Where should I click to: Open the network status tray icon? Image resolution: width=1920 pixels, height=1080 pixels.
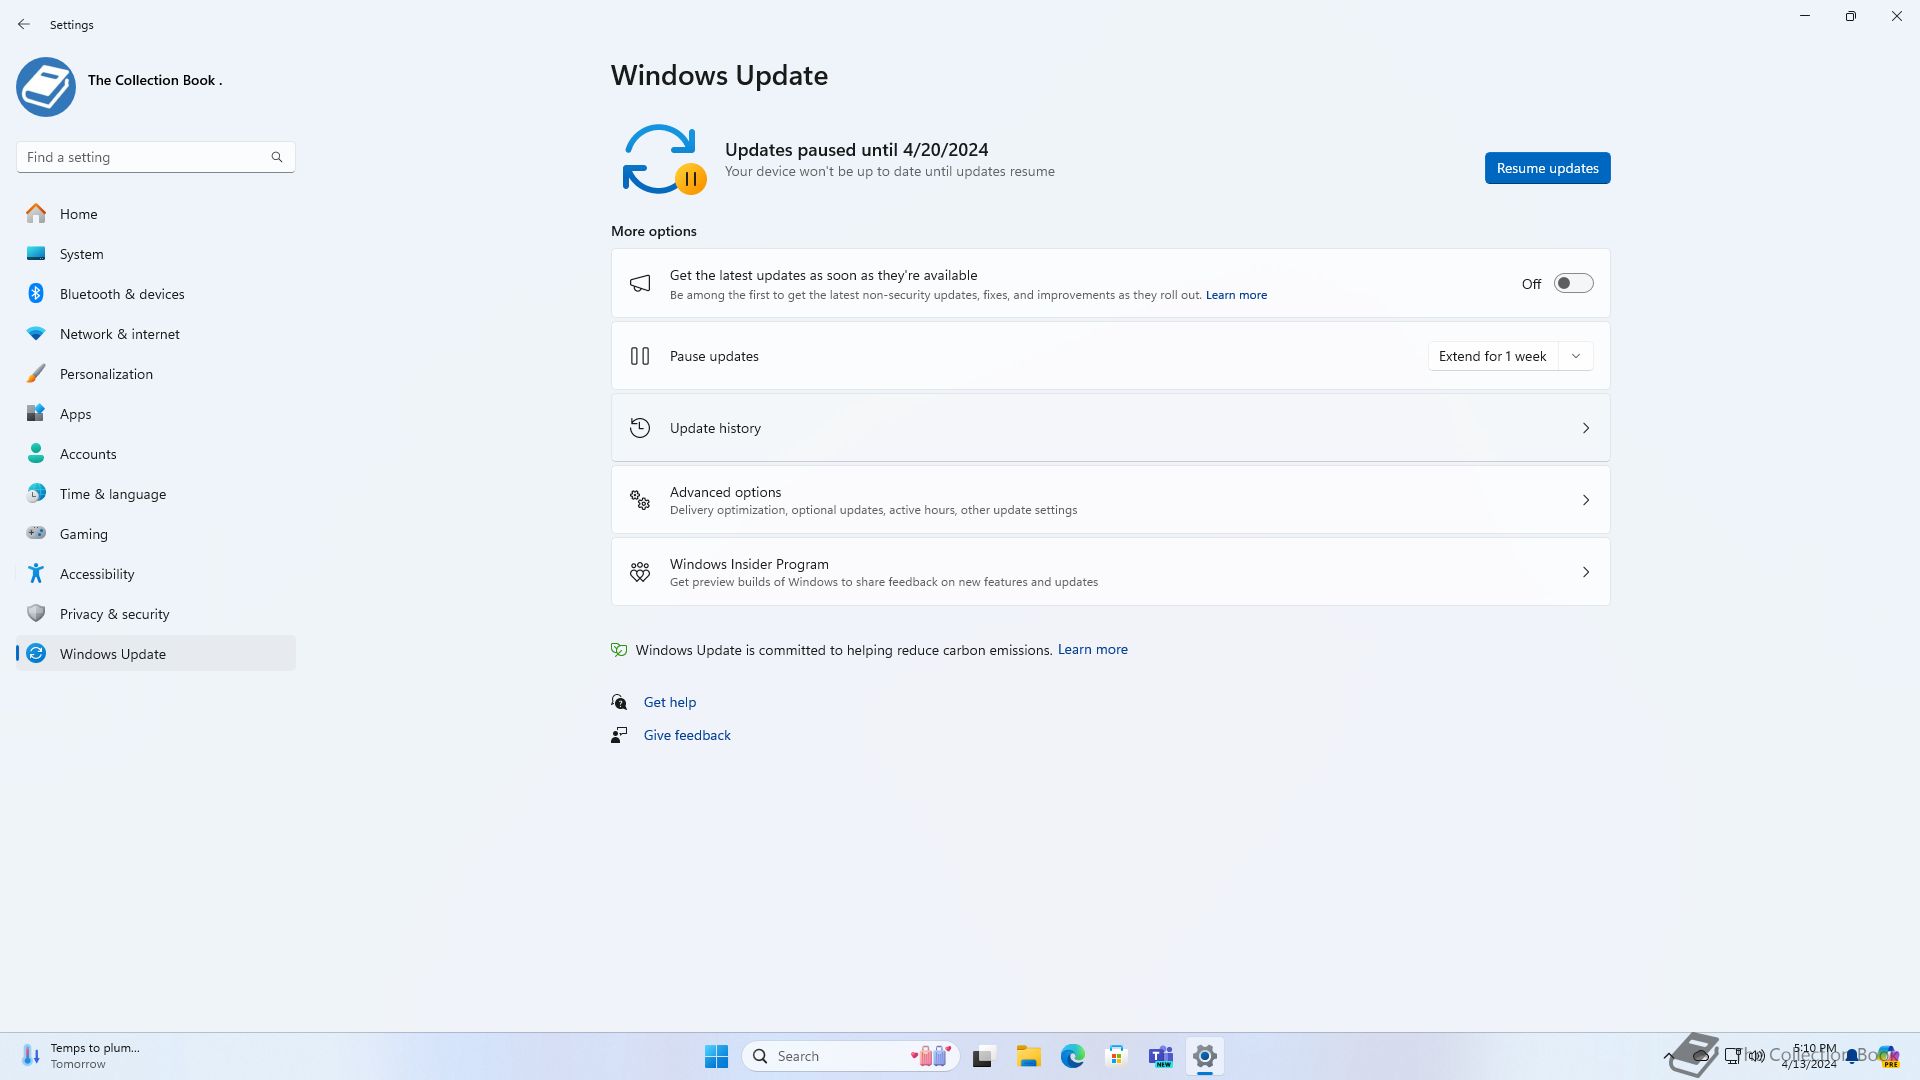point(1733,1056)
